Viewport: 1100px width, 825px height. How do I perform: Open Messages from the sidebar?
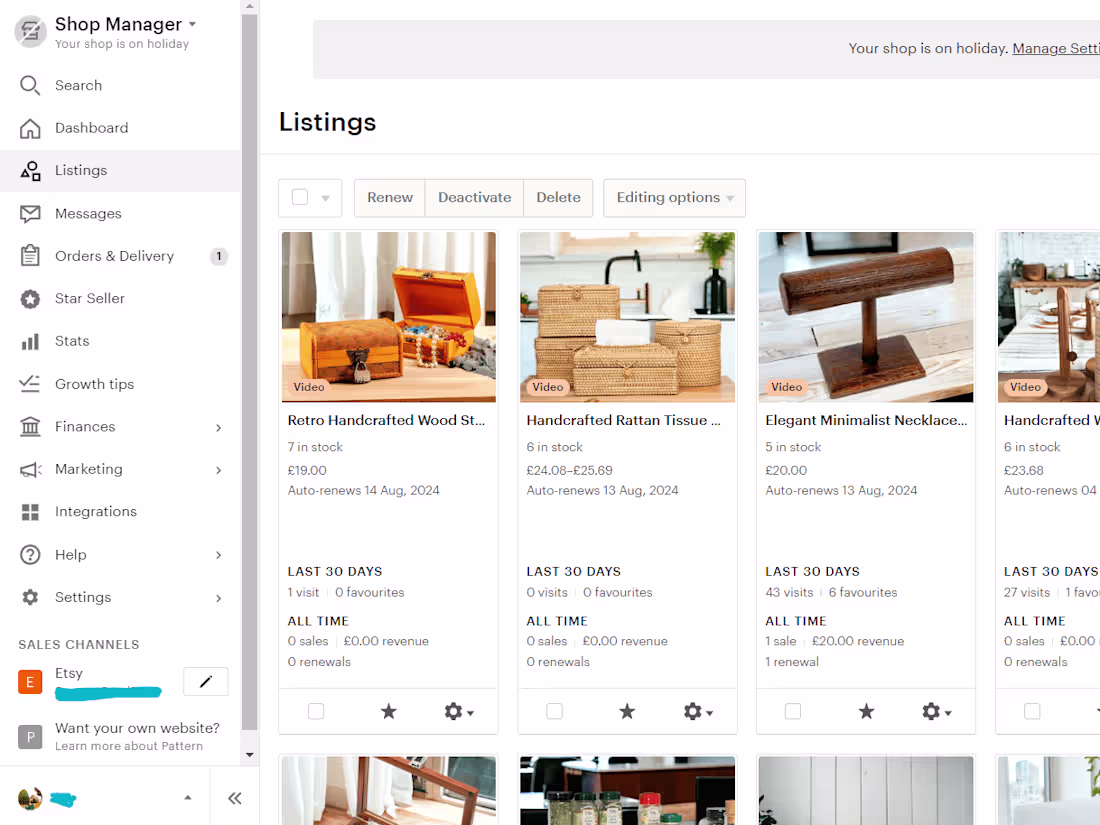point(89,213)
